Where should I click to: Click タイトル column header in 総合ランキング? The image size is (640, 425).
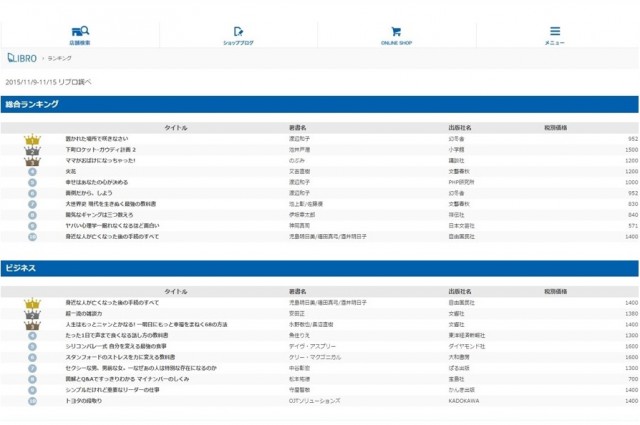[x=175, y=127]
